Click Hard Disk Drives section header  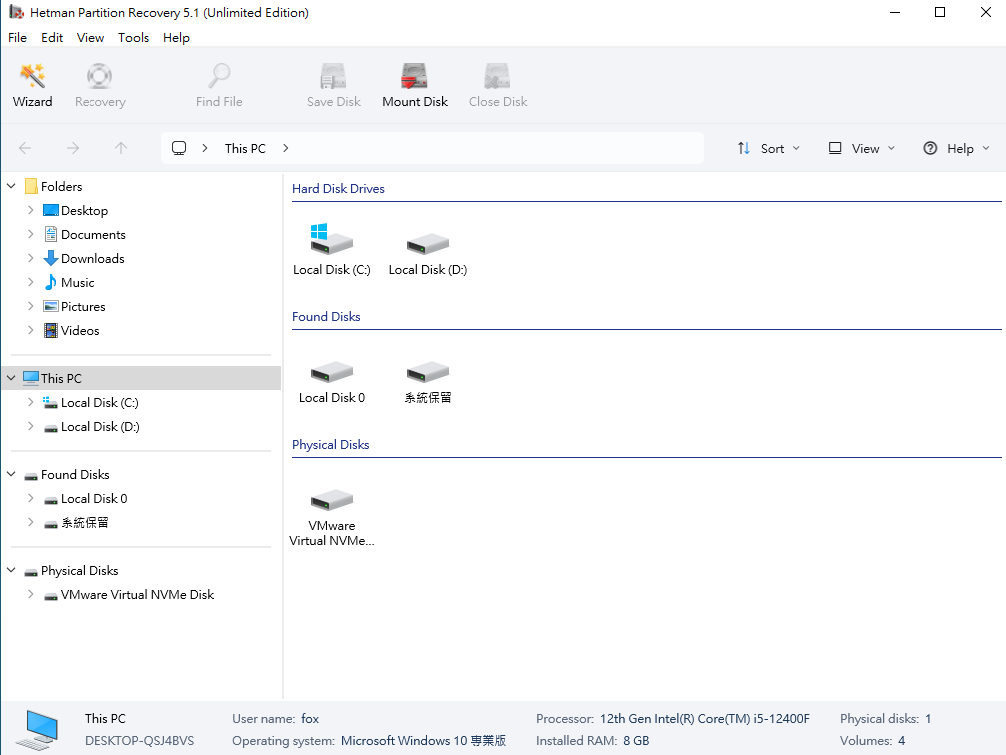coord(338,189)
